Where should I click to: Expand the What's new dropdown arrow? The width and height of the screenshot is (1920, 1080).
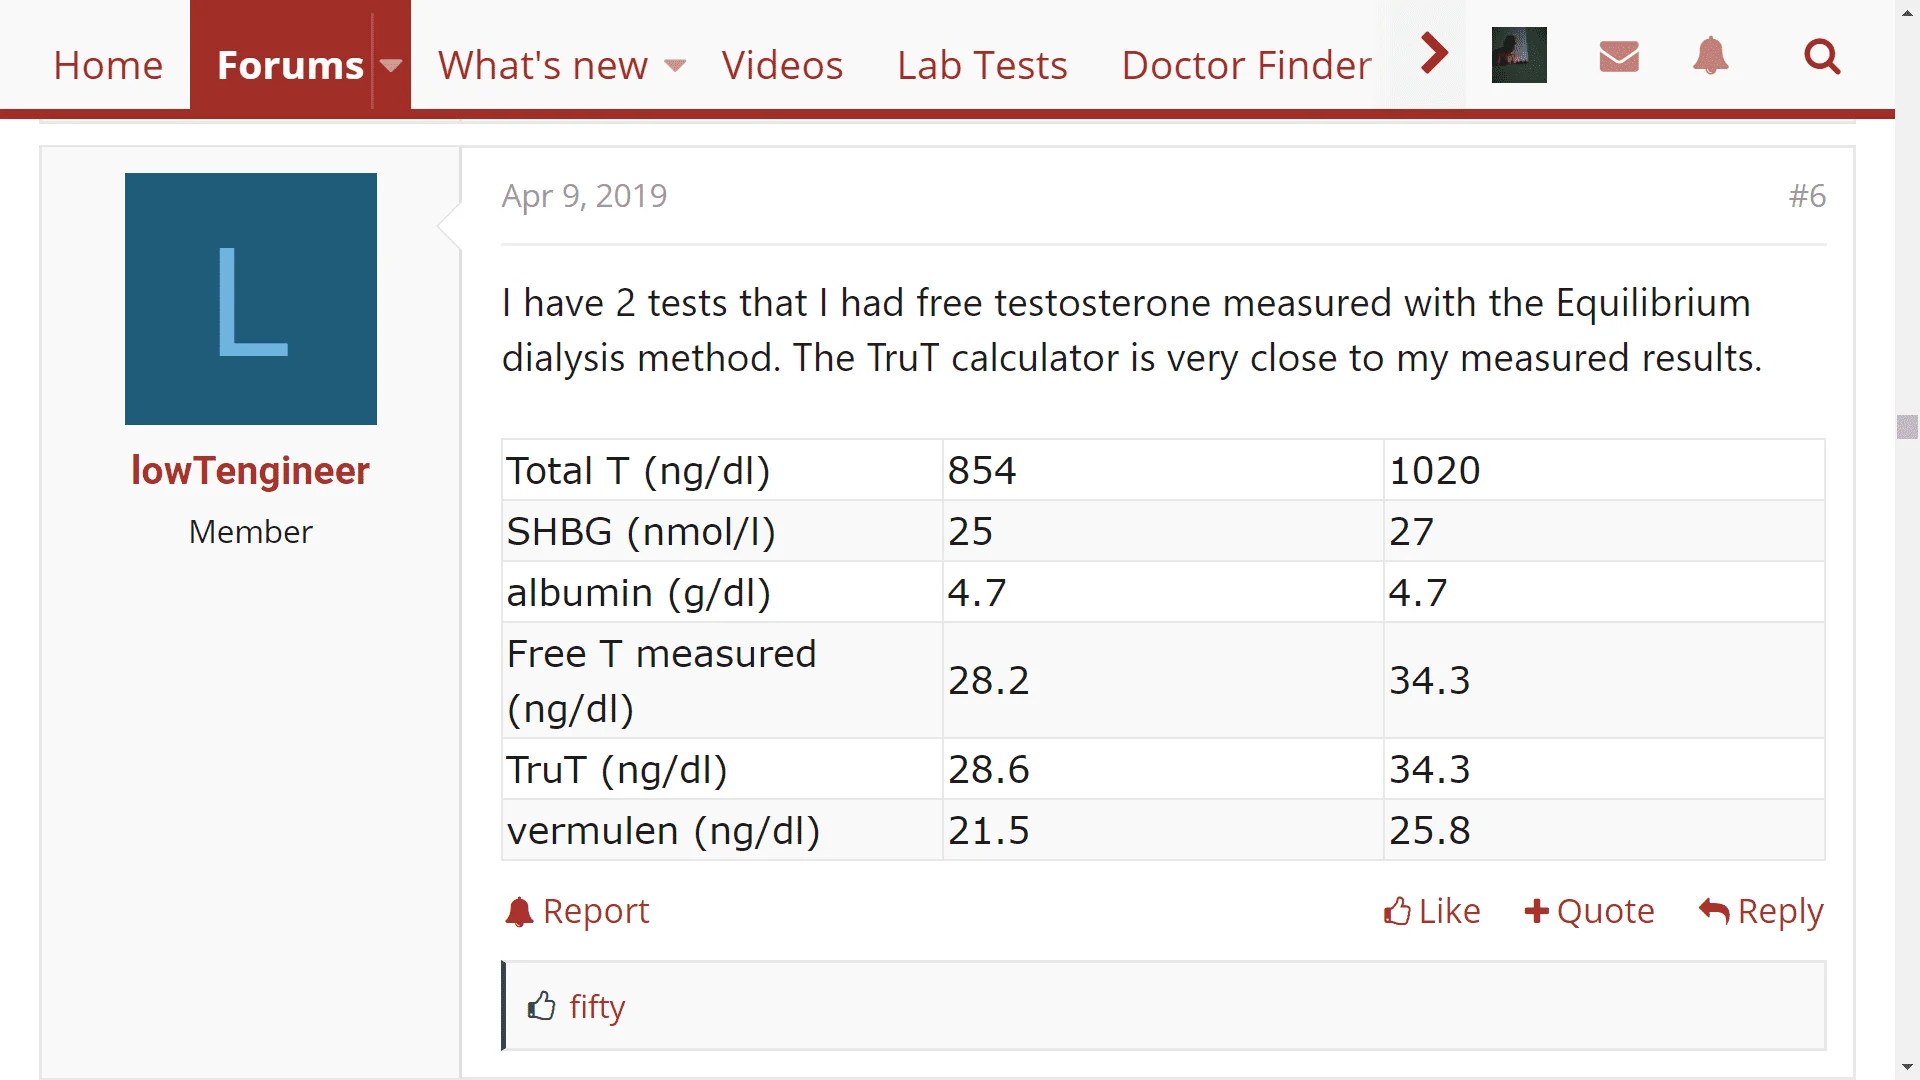(675, 66)
